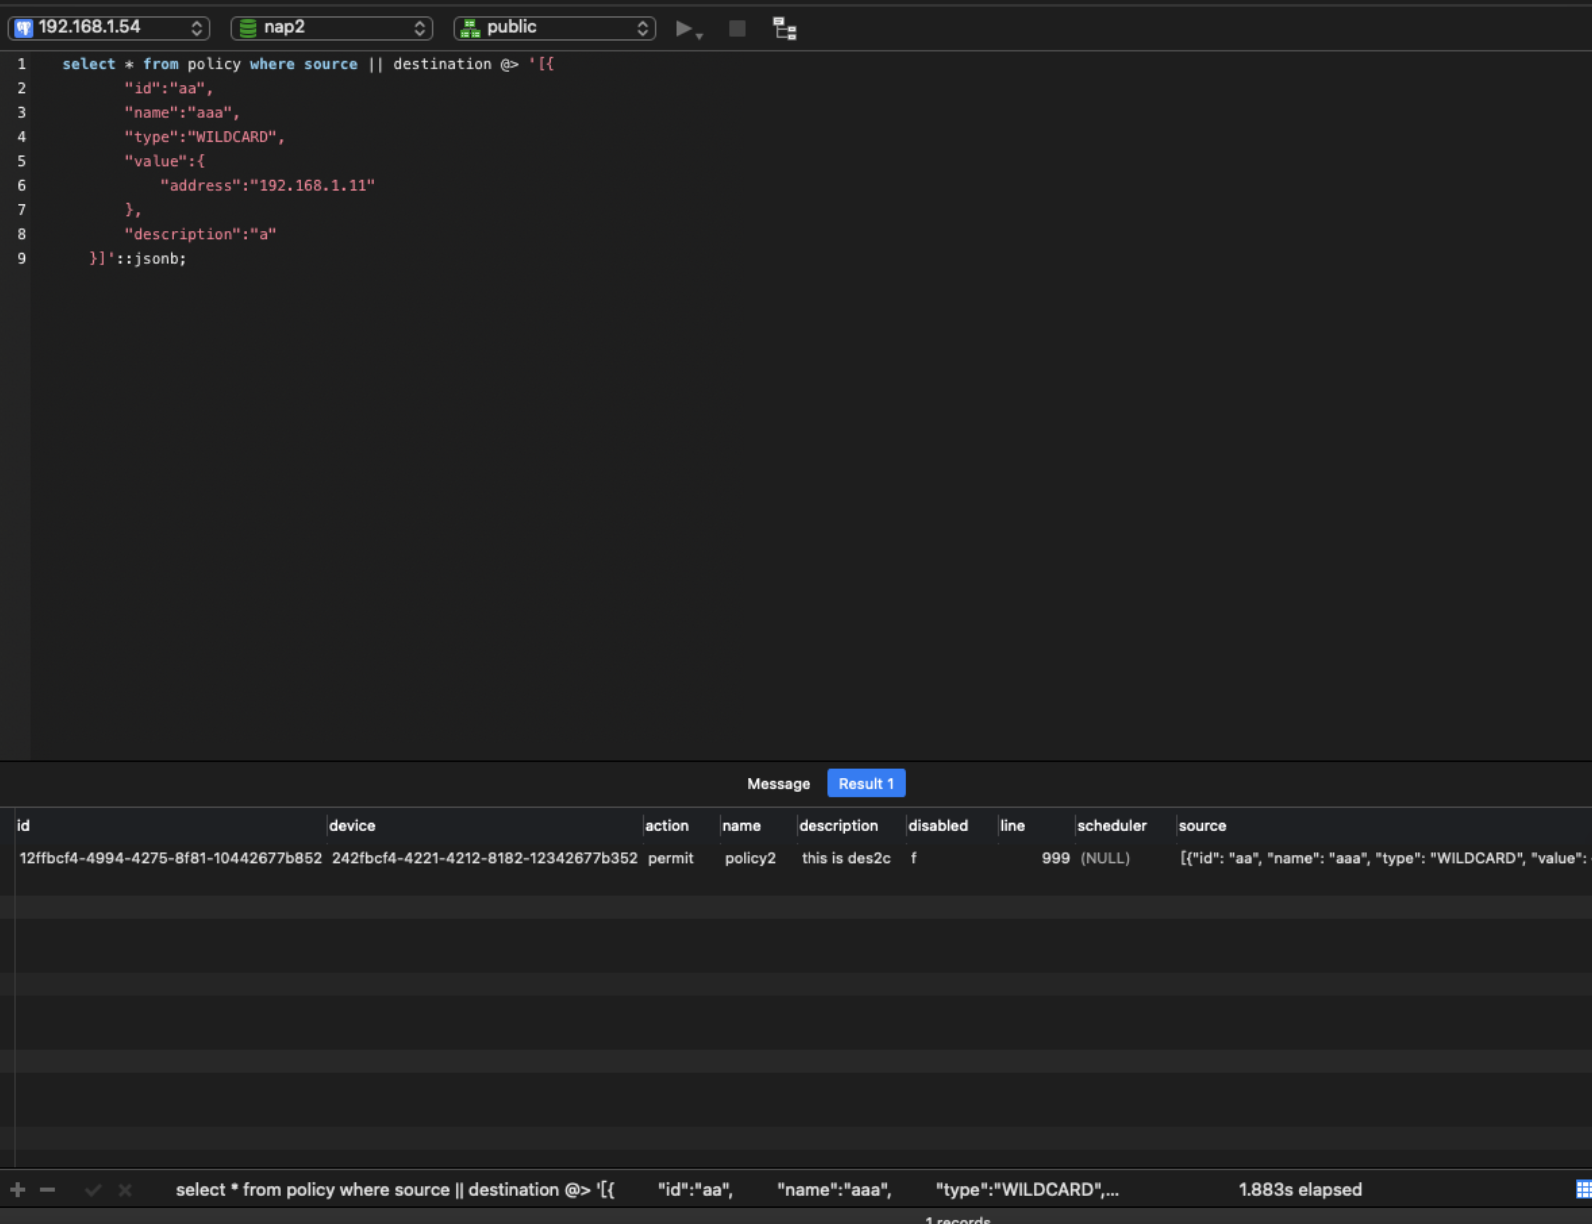1592x1224 pixels.
Task: Add a new record with plus icon
Action: coord(18,1190)
